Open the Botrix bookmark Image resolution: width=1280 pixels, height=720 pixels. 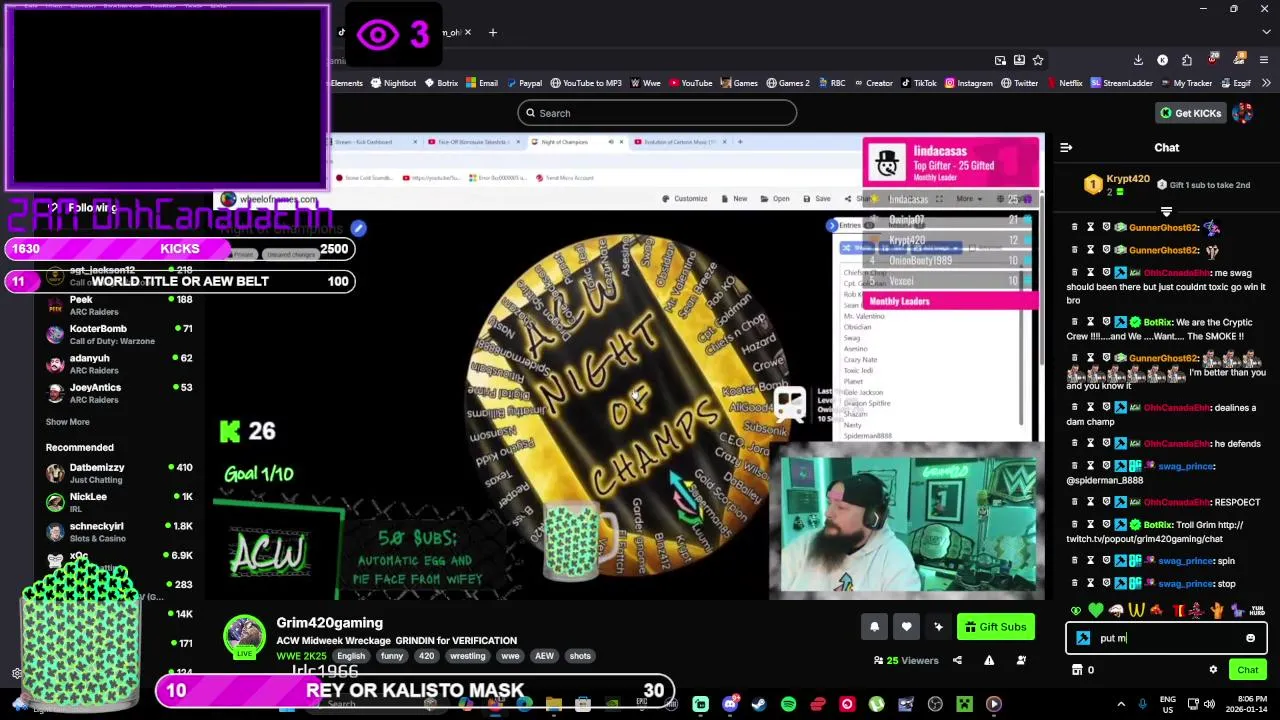[x=441, y=83]
